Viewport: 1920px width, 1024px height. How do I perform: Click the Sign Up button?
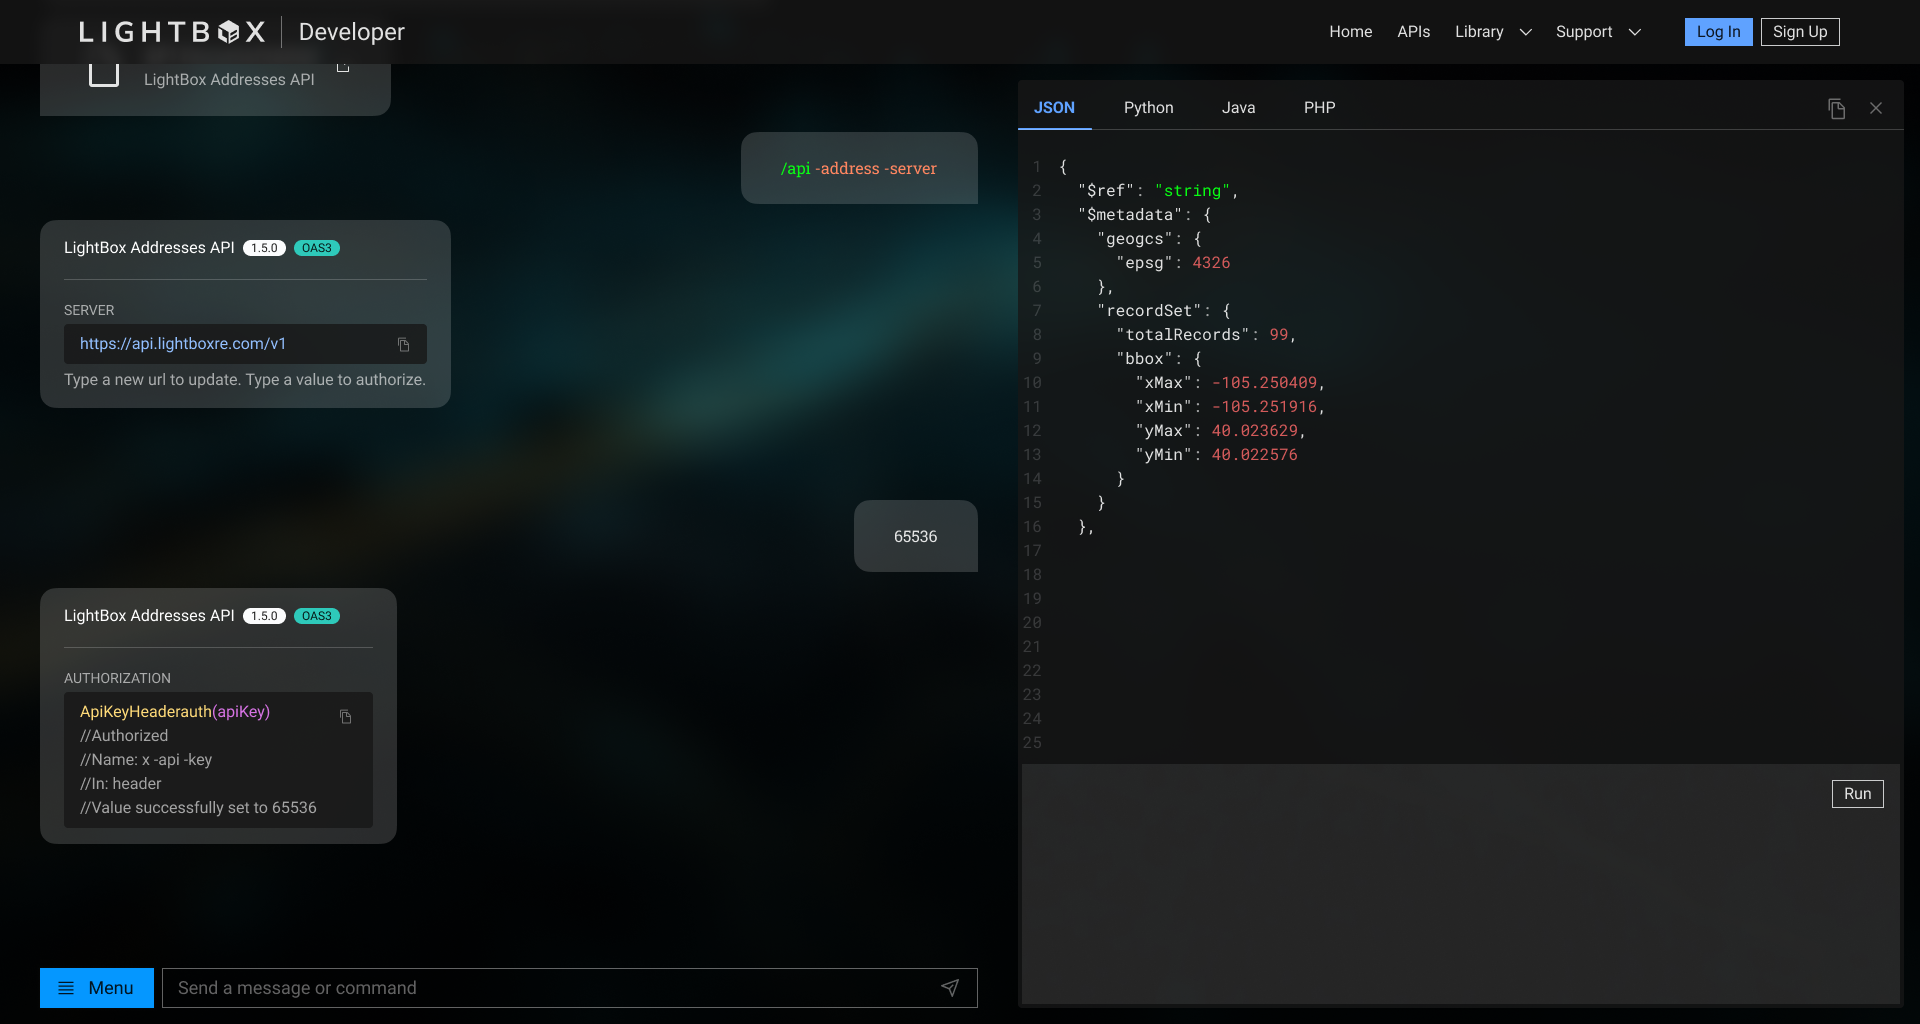pyautogui.click(x=1800, y=31)
